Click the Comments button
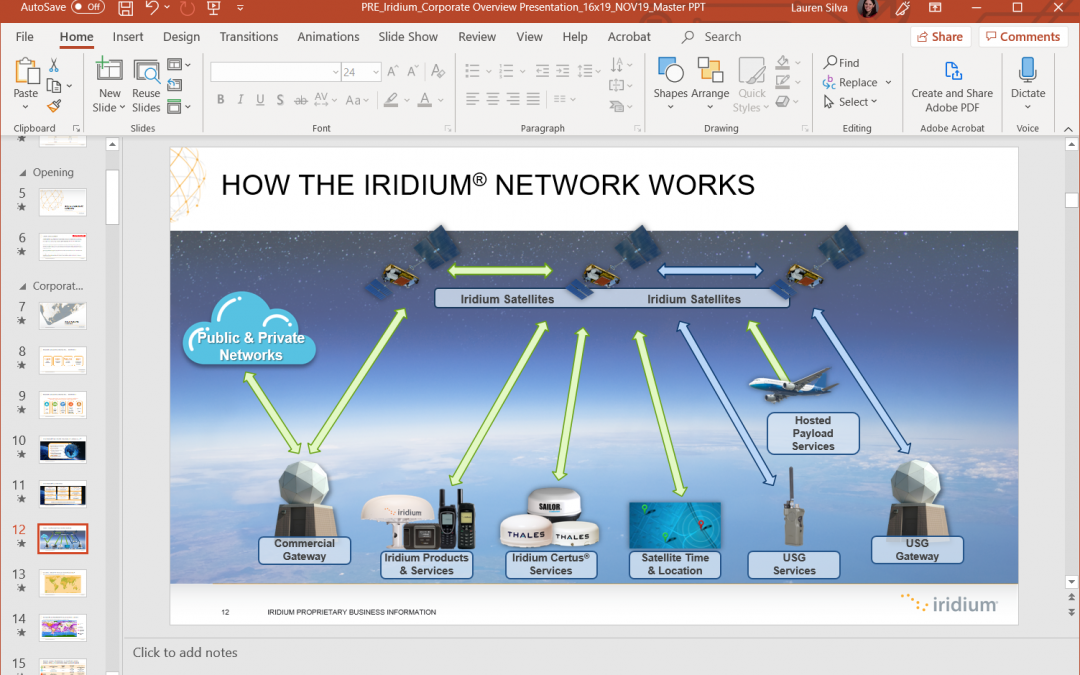 1023,37
